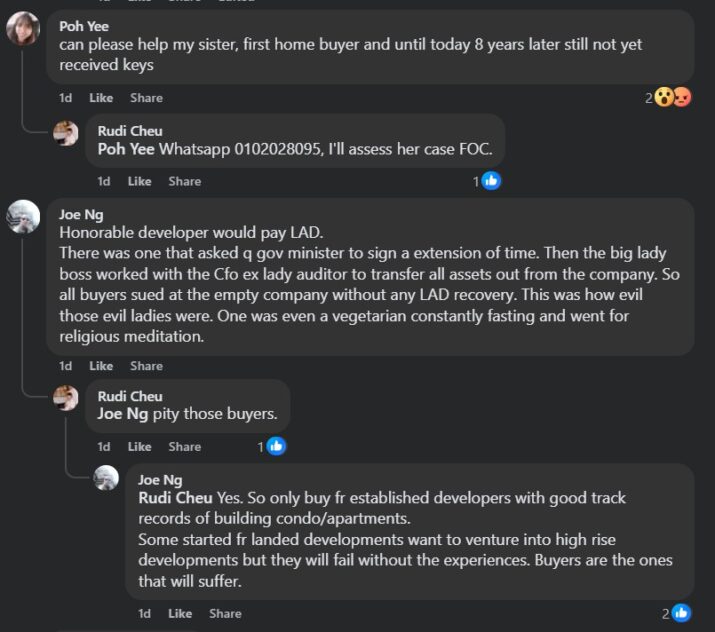Viewport: 715px width, 632px height.
Task: Like Rudi Cheu's Whatsapp reply
Action: [x=140, y=181]
